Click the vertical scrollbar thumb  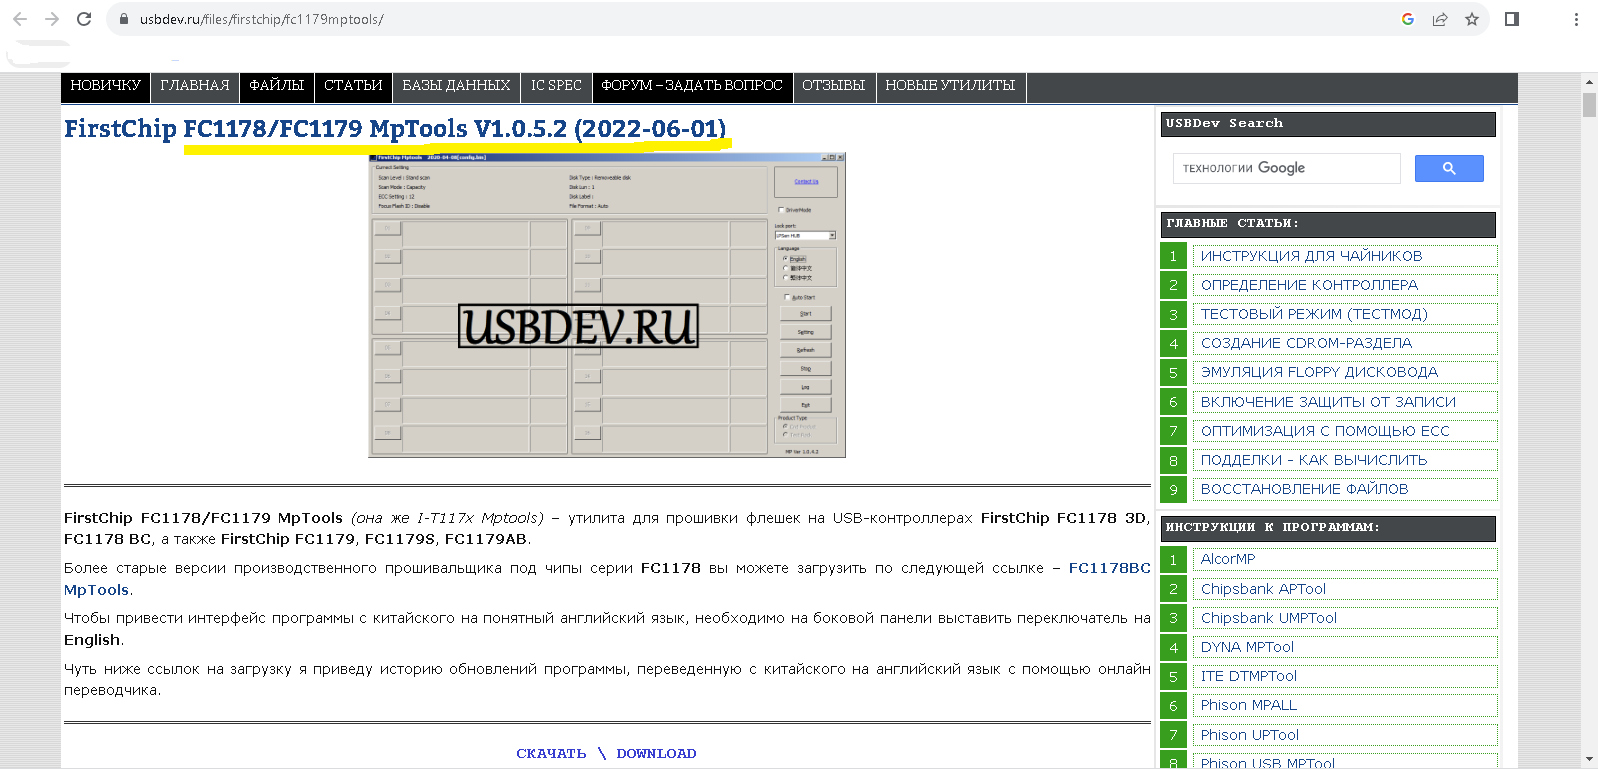point(1589,104)
